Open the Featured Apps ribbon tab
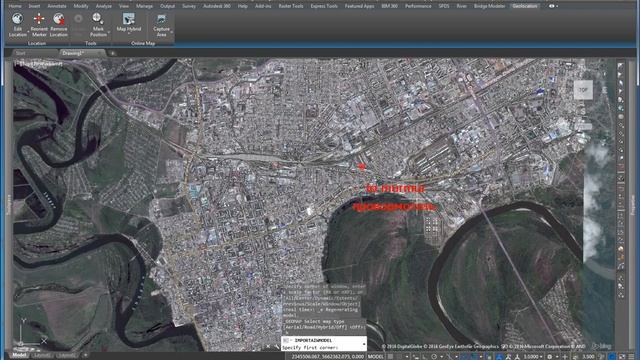This screenshot has width=640, height=360. pos(360,6)
